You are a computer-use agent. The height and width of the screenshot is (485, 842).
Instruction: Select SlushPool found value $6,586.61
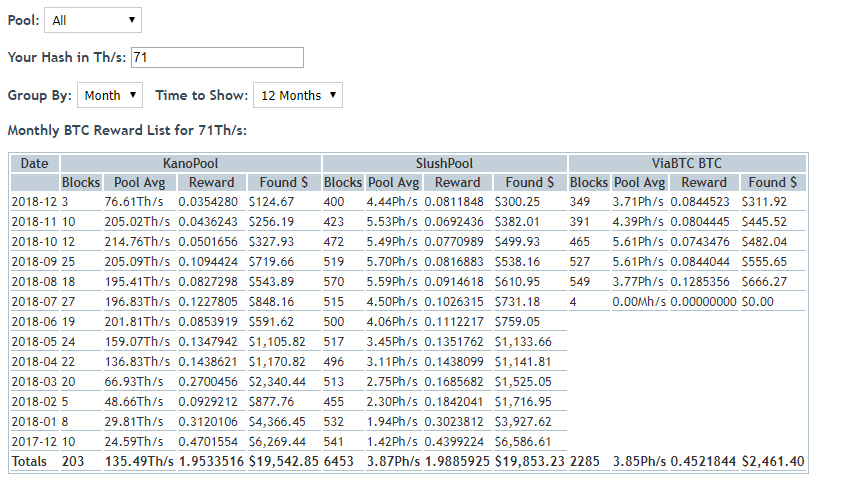pyautogui.click(x=523, y=442)
